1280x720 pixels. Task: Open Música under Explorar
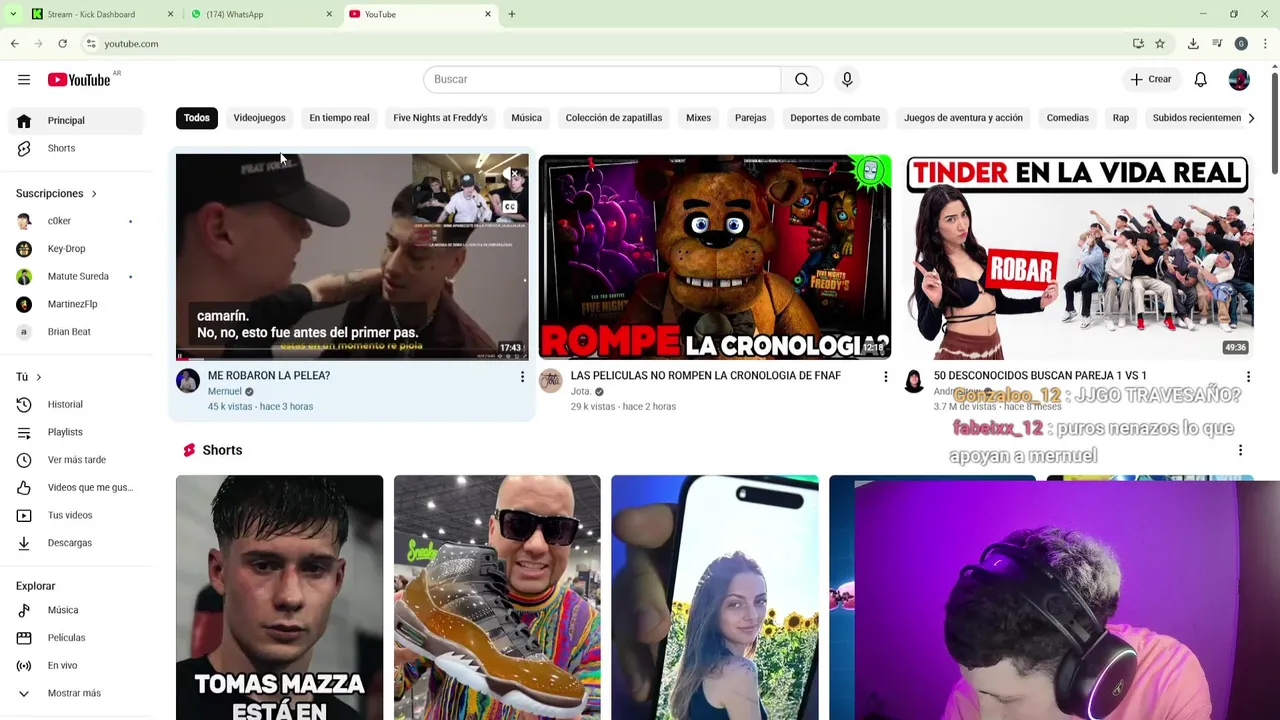[78, 610]
